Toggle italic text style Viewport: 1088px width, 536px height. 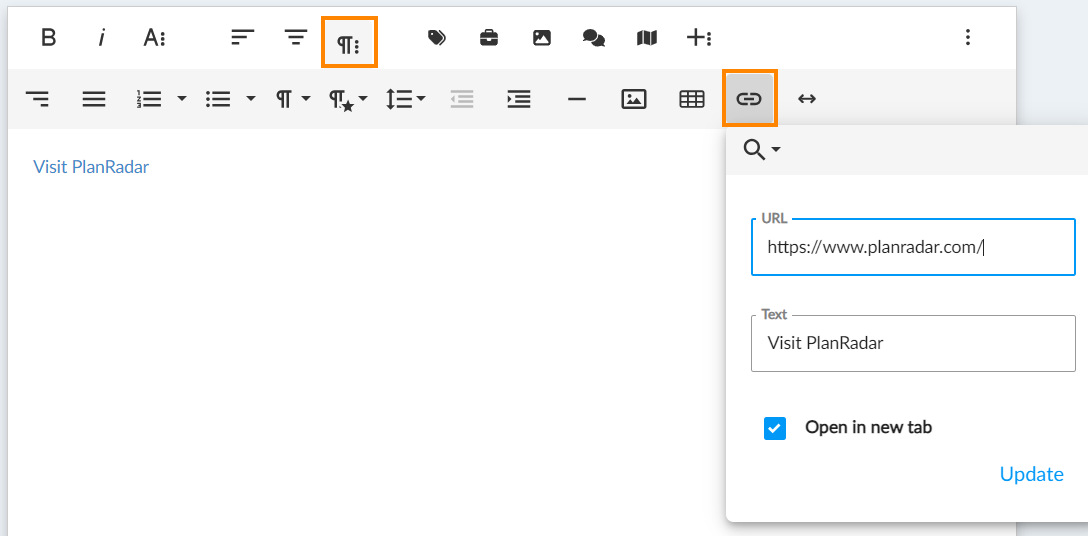click(x=101, y=38)
